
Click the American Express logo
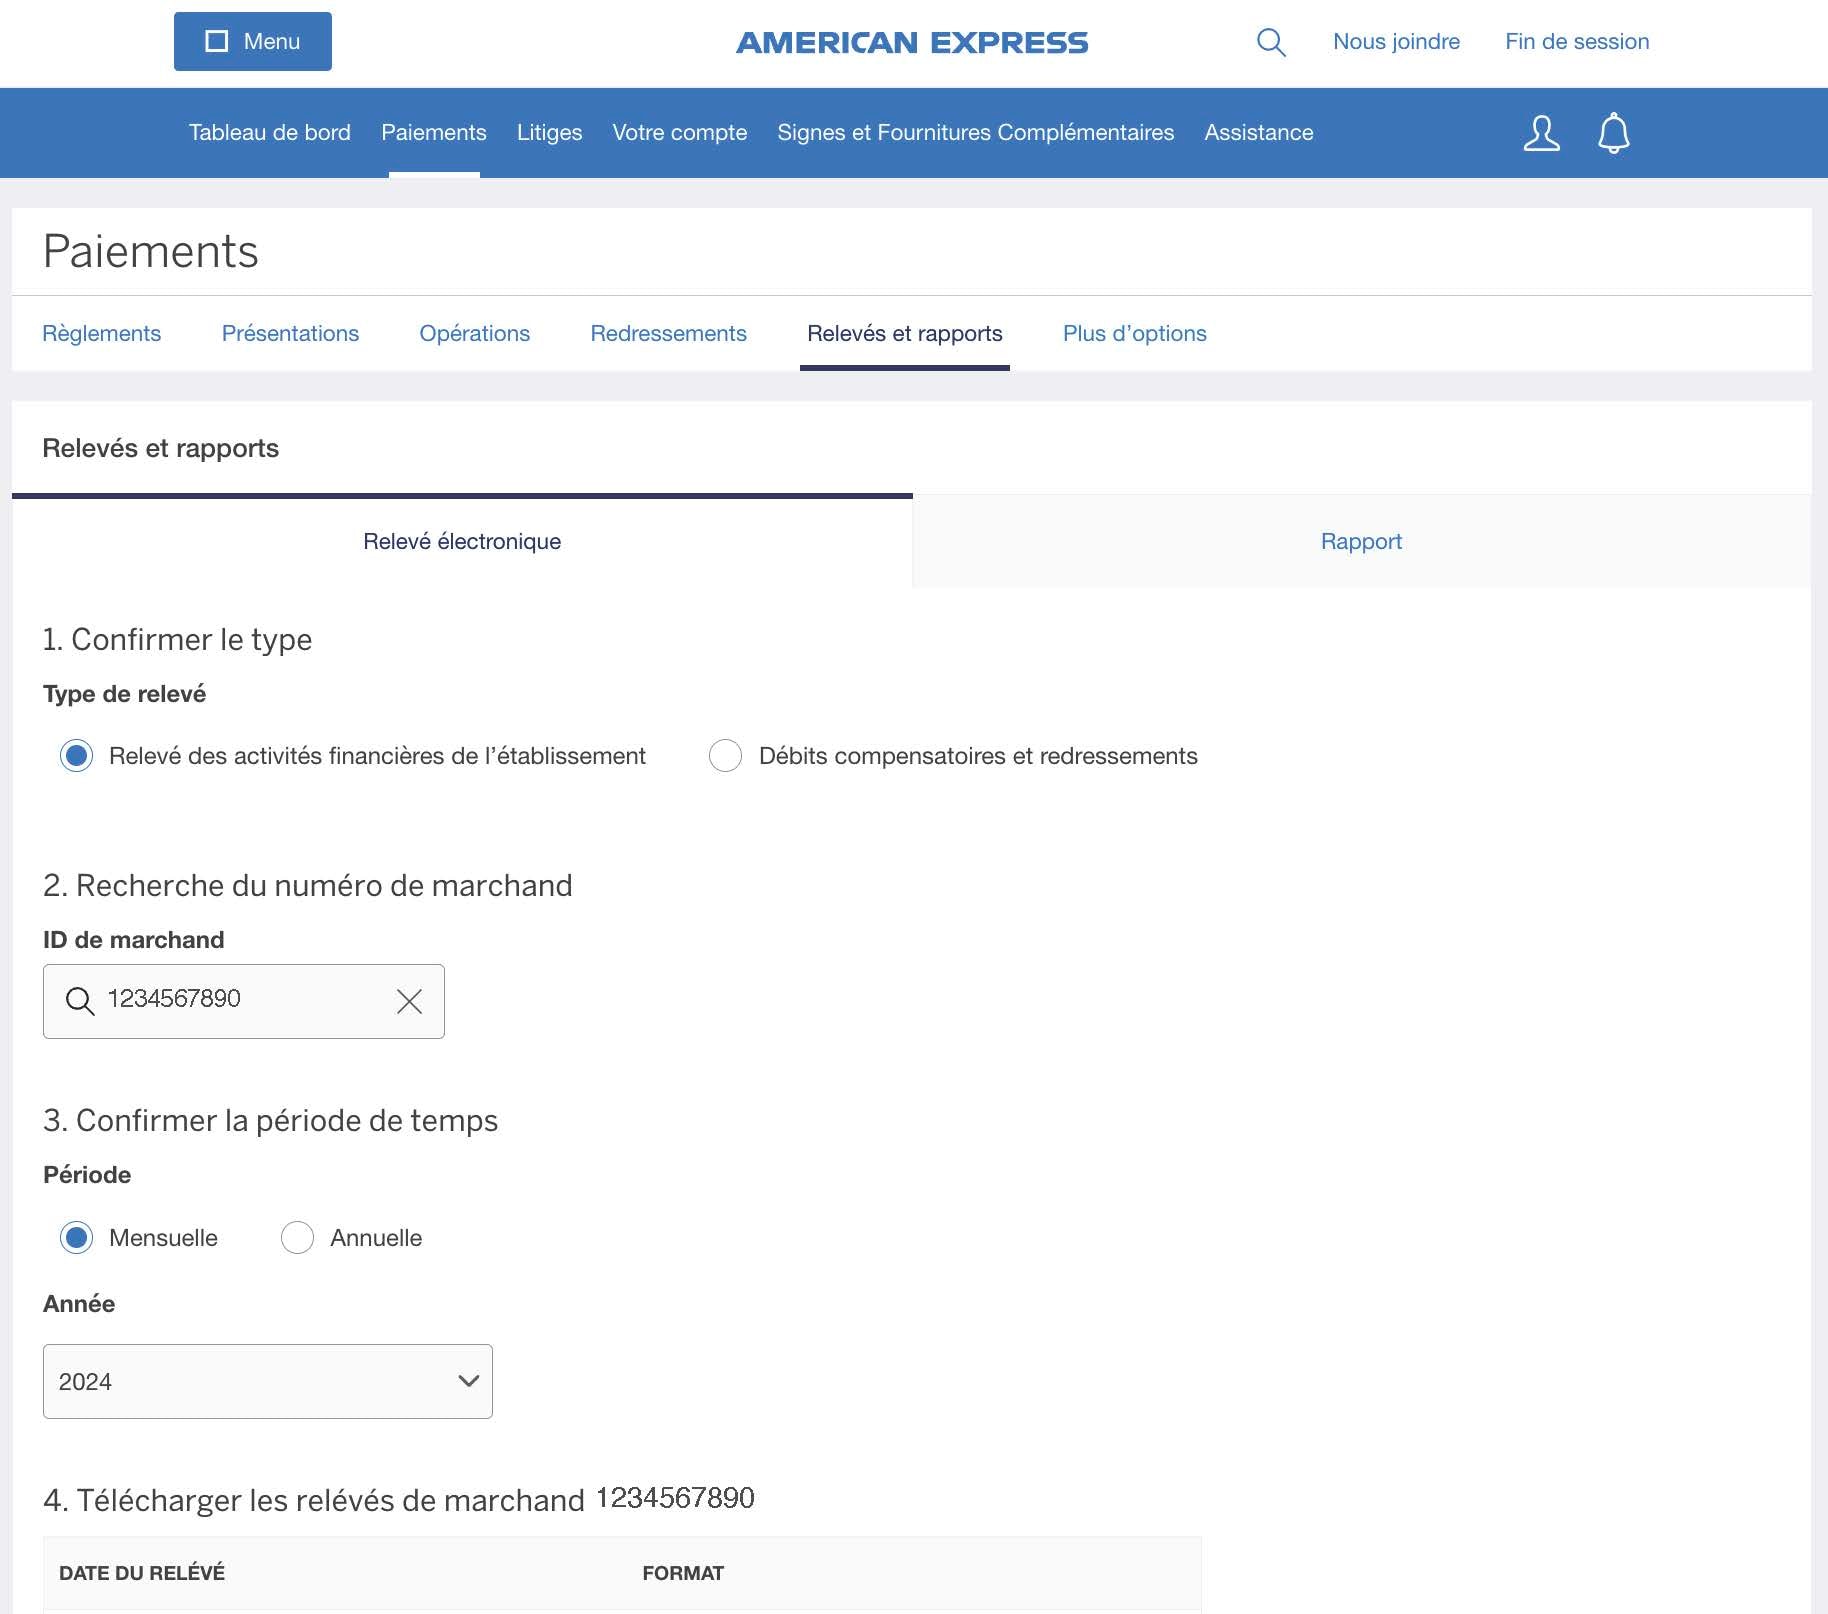(912, 42)
